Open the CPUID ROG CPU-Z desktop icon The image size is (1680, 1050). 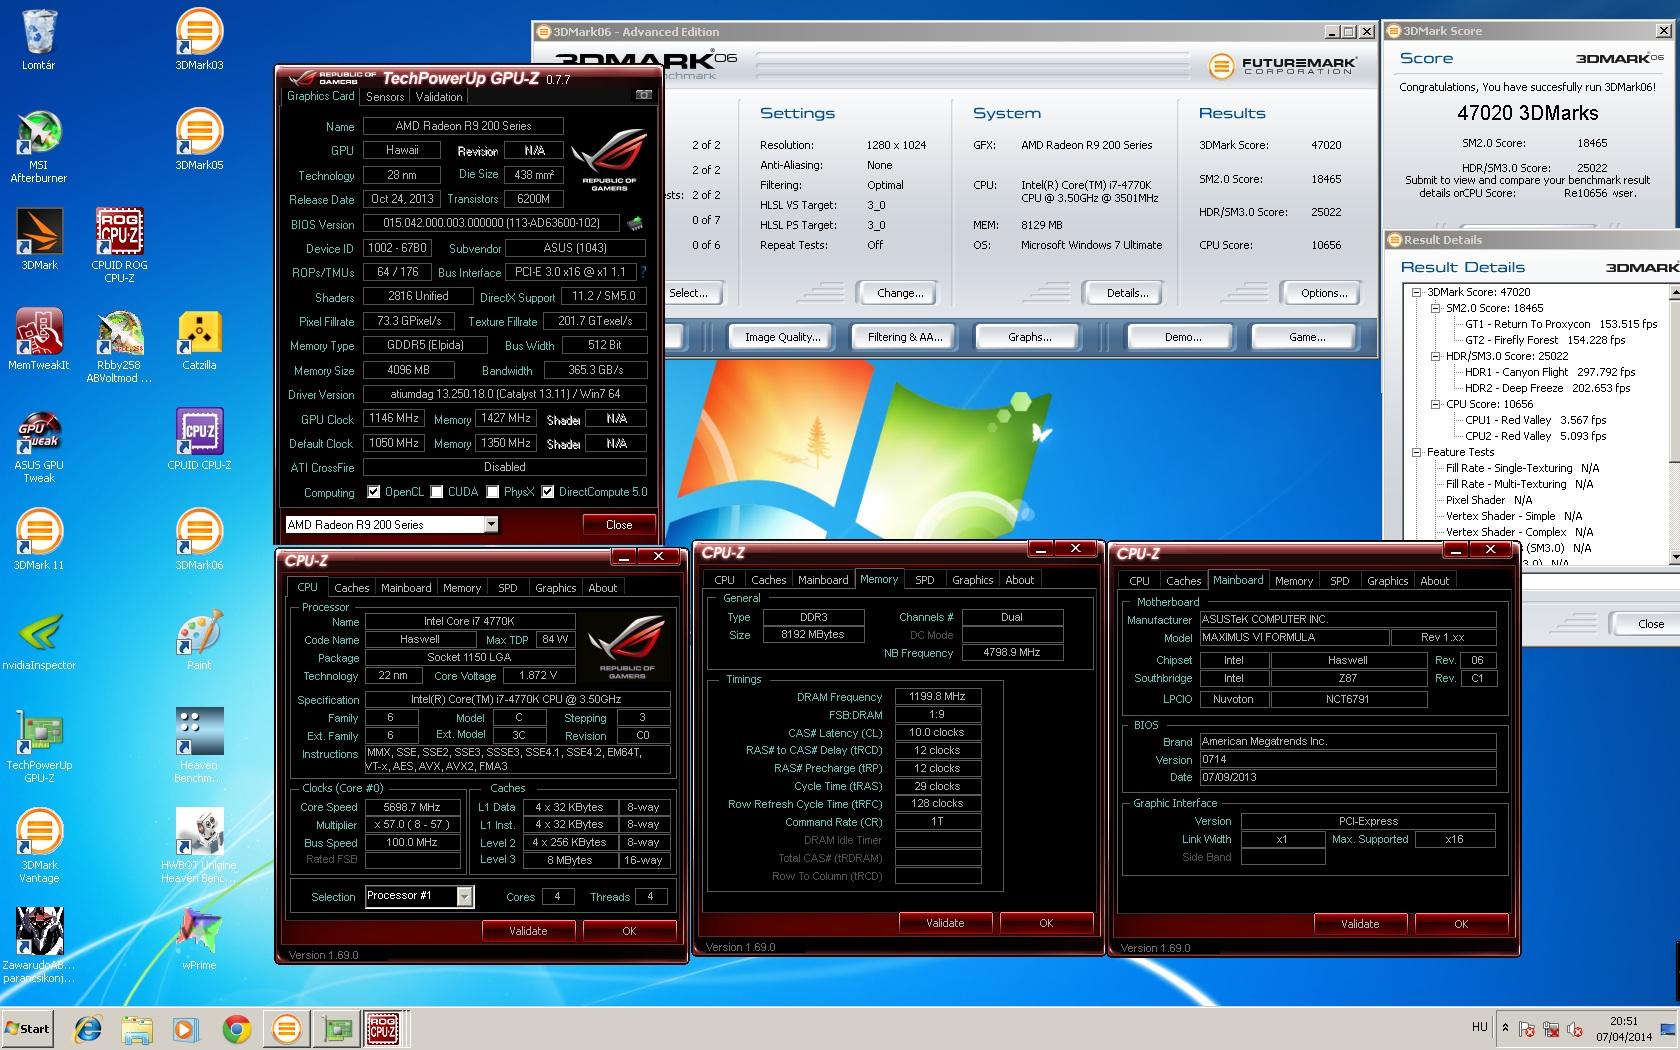coord(119,246)
